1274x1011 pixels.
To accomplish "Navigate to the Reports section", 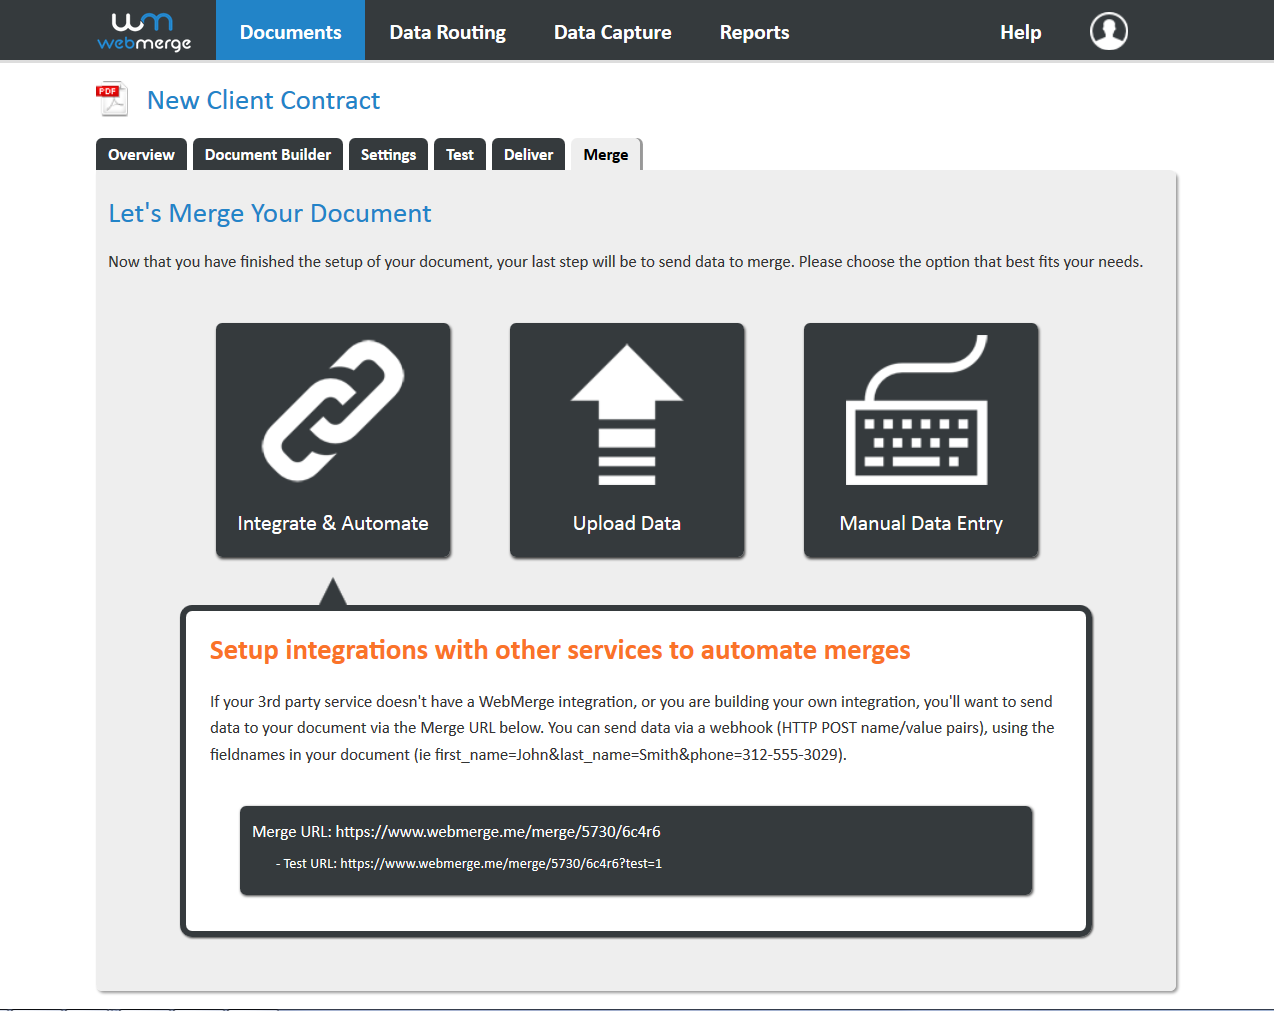I will click(x=754, y=31).
